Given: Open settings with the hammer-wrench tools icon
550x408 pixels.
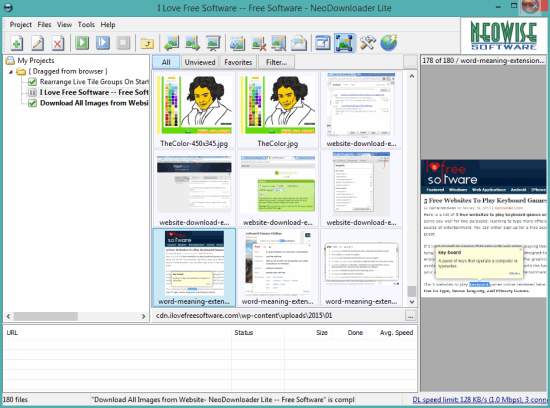Looking at the screenshot, I should pyautogui.click(x=367, y=43).
